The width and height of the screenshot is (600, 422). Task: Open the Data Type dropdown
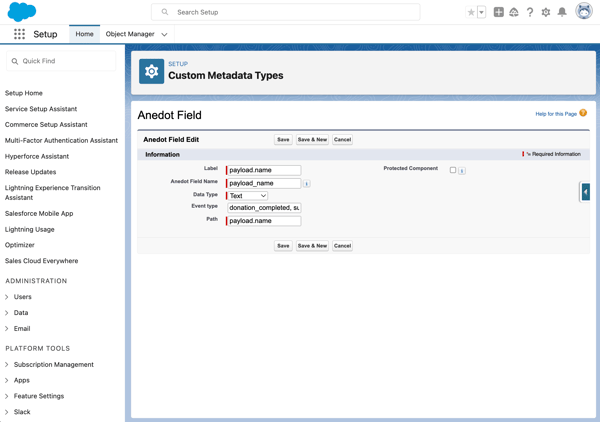[248, 196]
